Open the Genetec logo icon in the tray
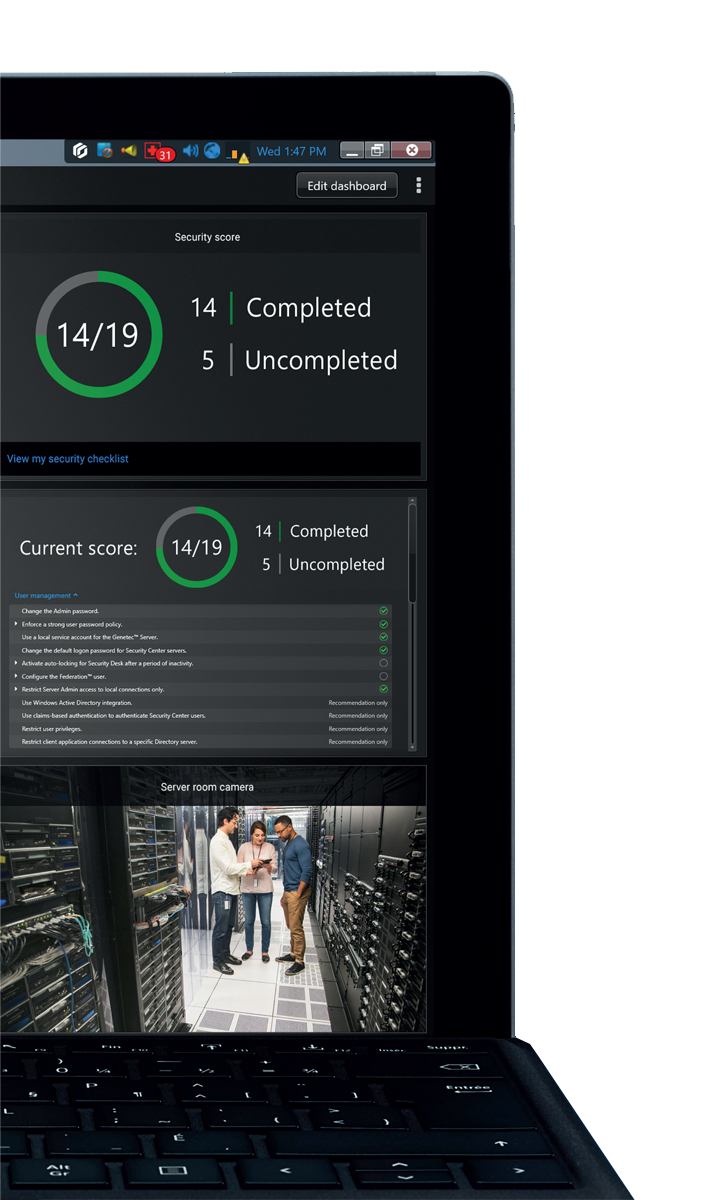Image resolution: width=708 pixels, height=1200 pixels. tap(82, 151)
